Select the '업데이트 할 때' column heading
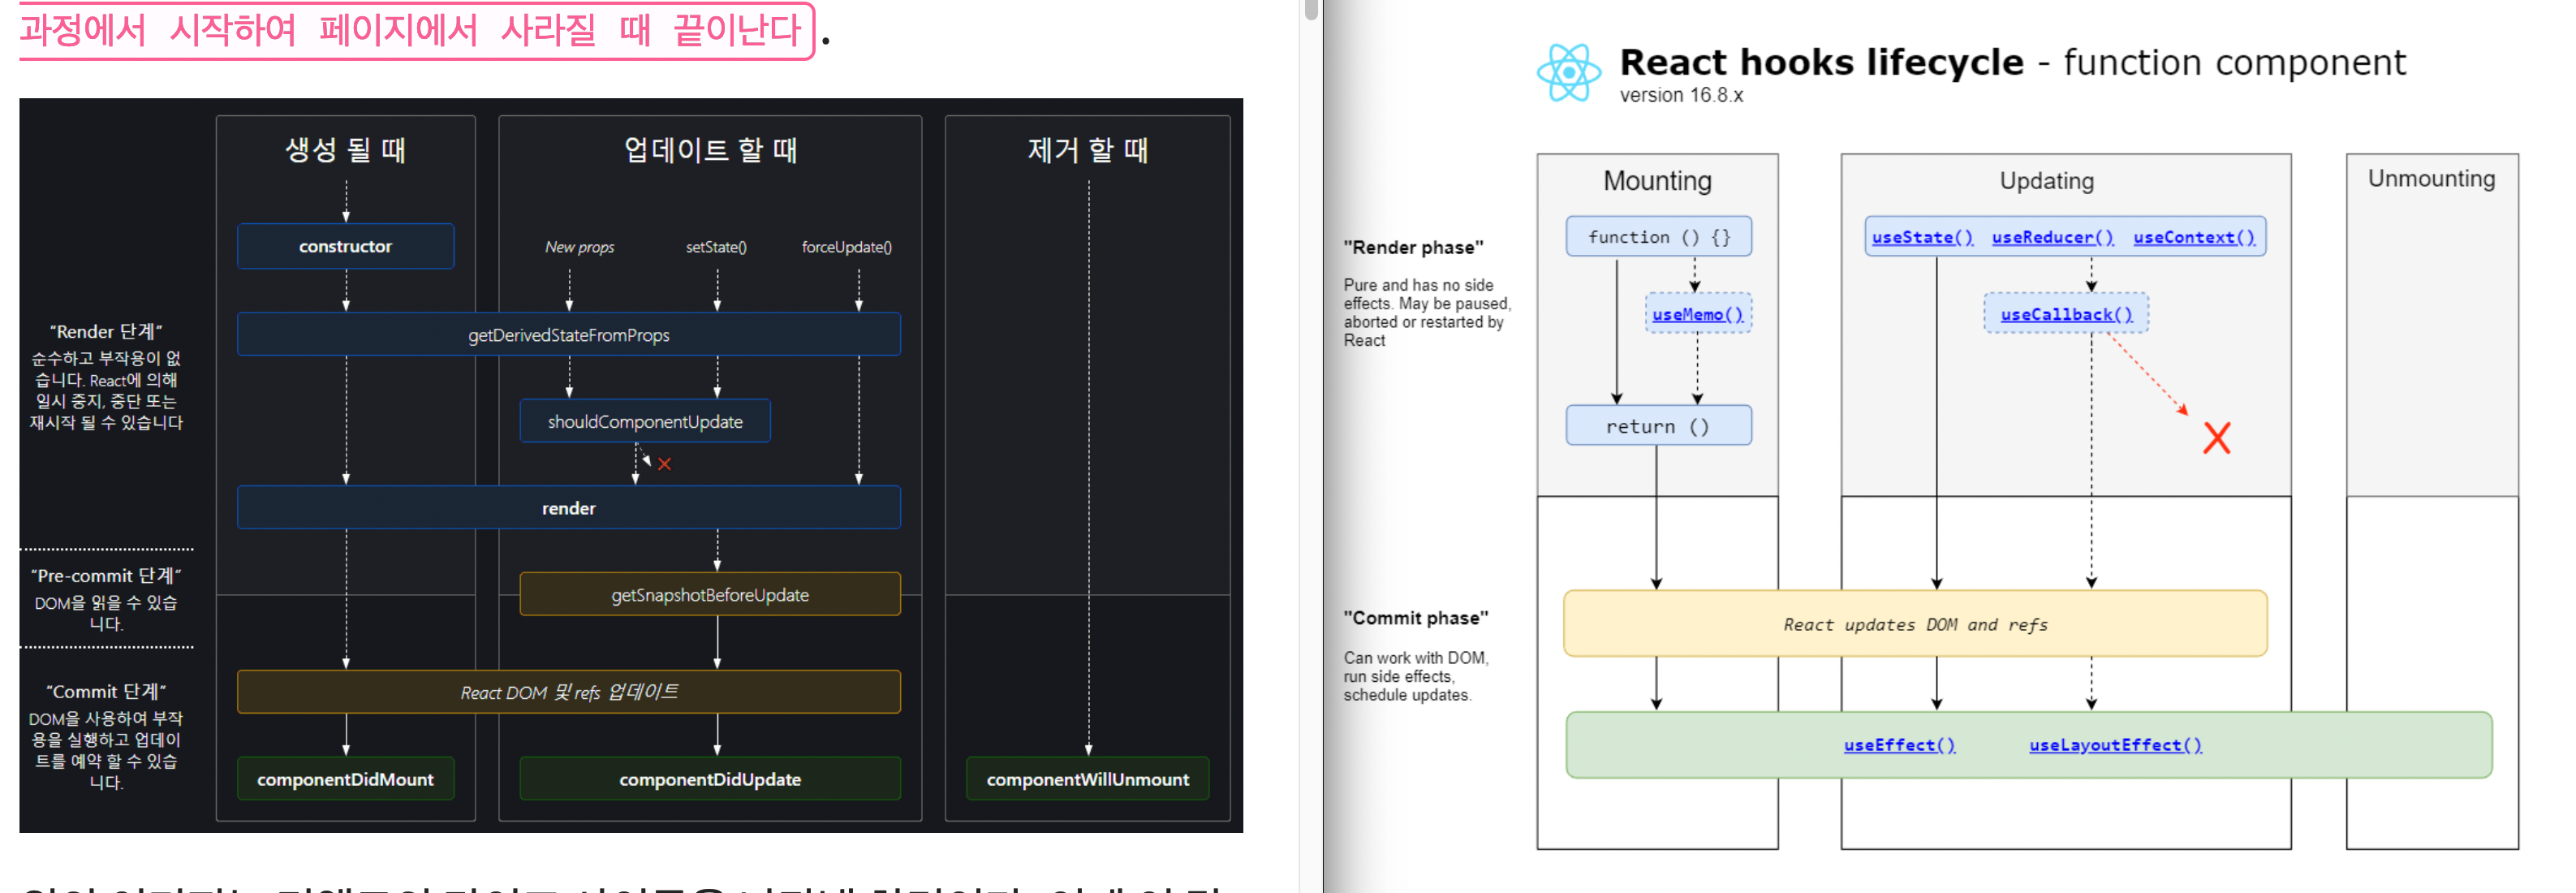The image size is (2576, 893). (x=710, y=150)
